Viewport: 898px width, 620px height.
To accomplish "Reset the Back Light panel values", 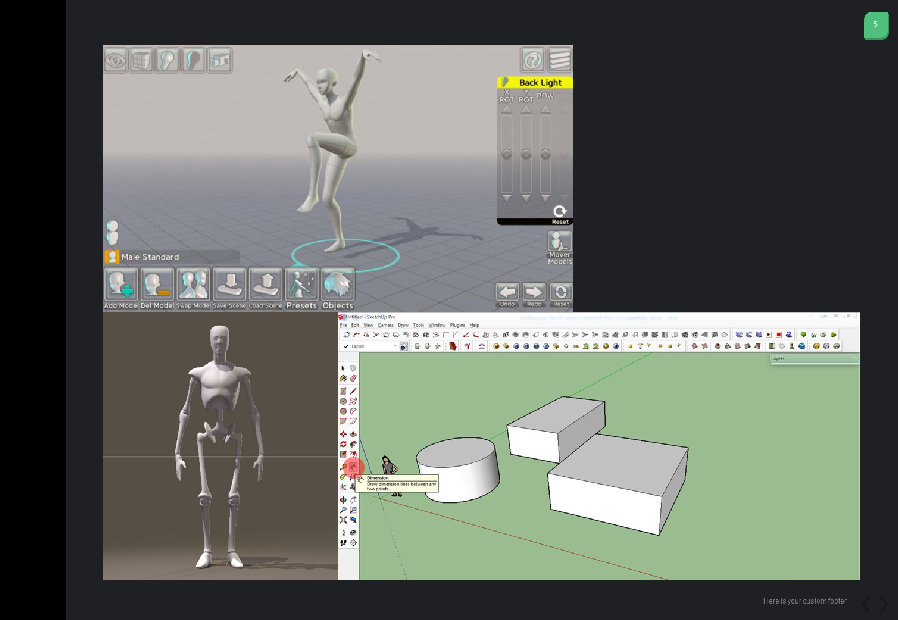I will 560,214.
